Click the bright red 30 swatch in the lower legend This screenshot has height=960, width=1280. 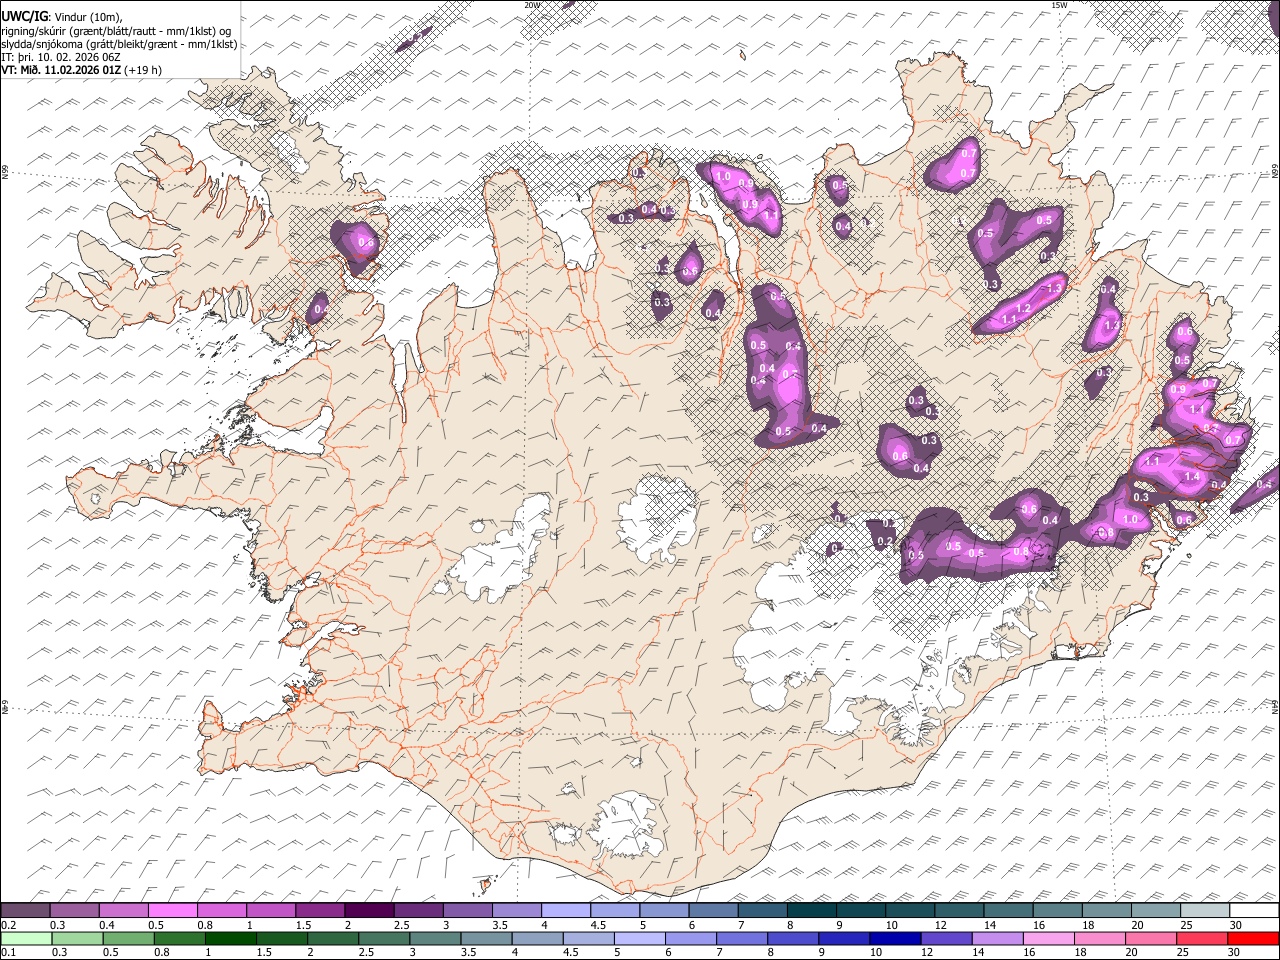pyautogui.click(x=1254, y=939)
